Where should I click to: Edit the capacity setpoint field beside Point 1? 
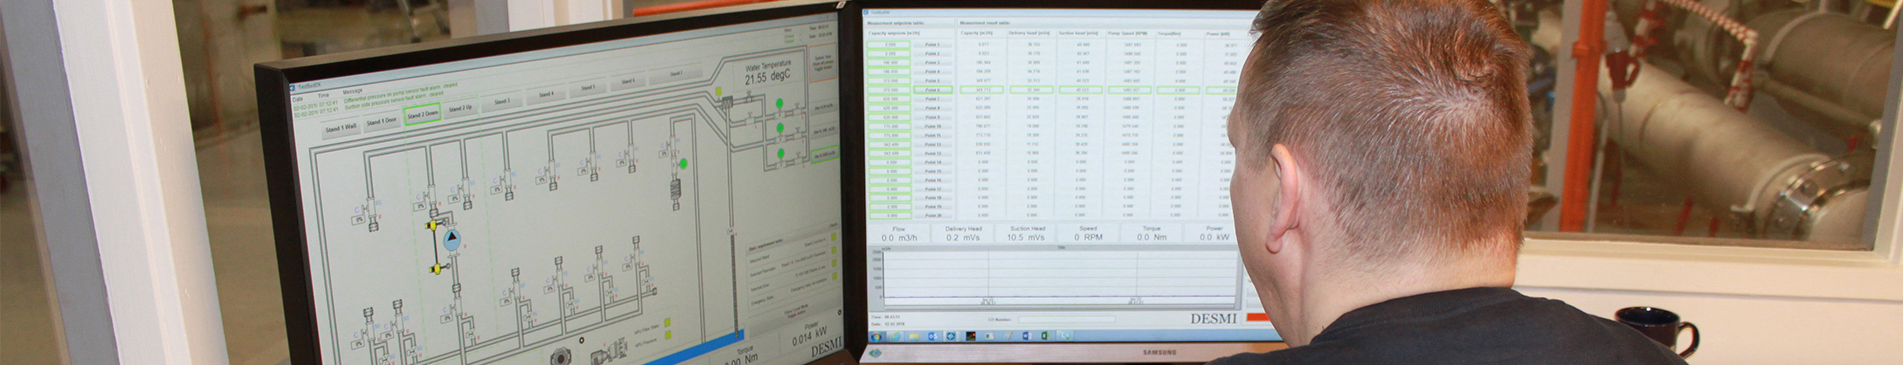click(888, 45)
